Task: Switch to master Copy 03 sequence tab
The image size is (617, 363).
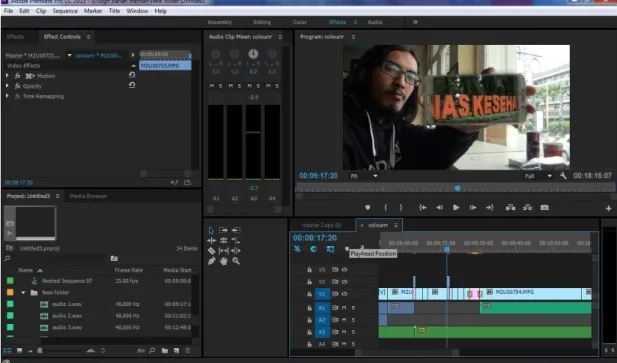Action: point(321,225)
